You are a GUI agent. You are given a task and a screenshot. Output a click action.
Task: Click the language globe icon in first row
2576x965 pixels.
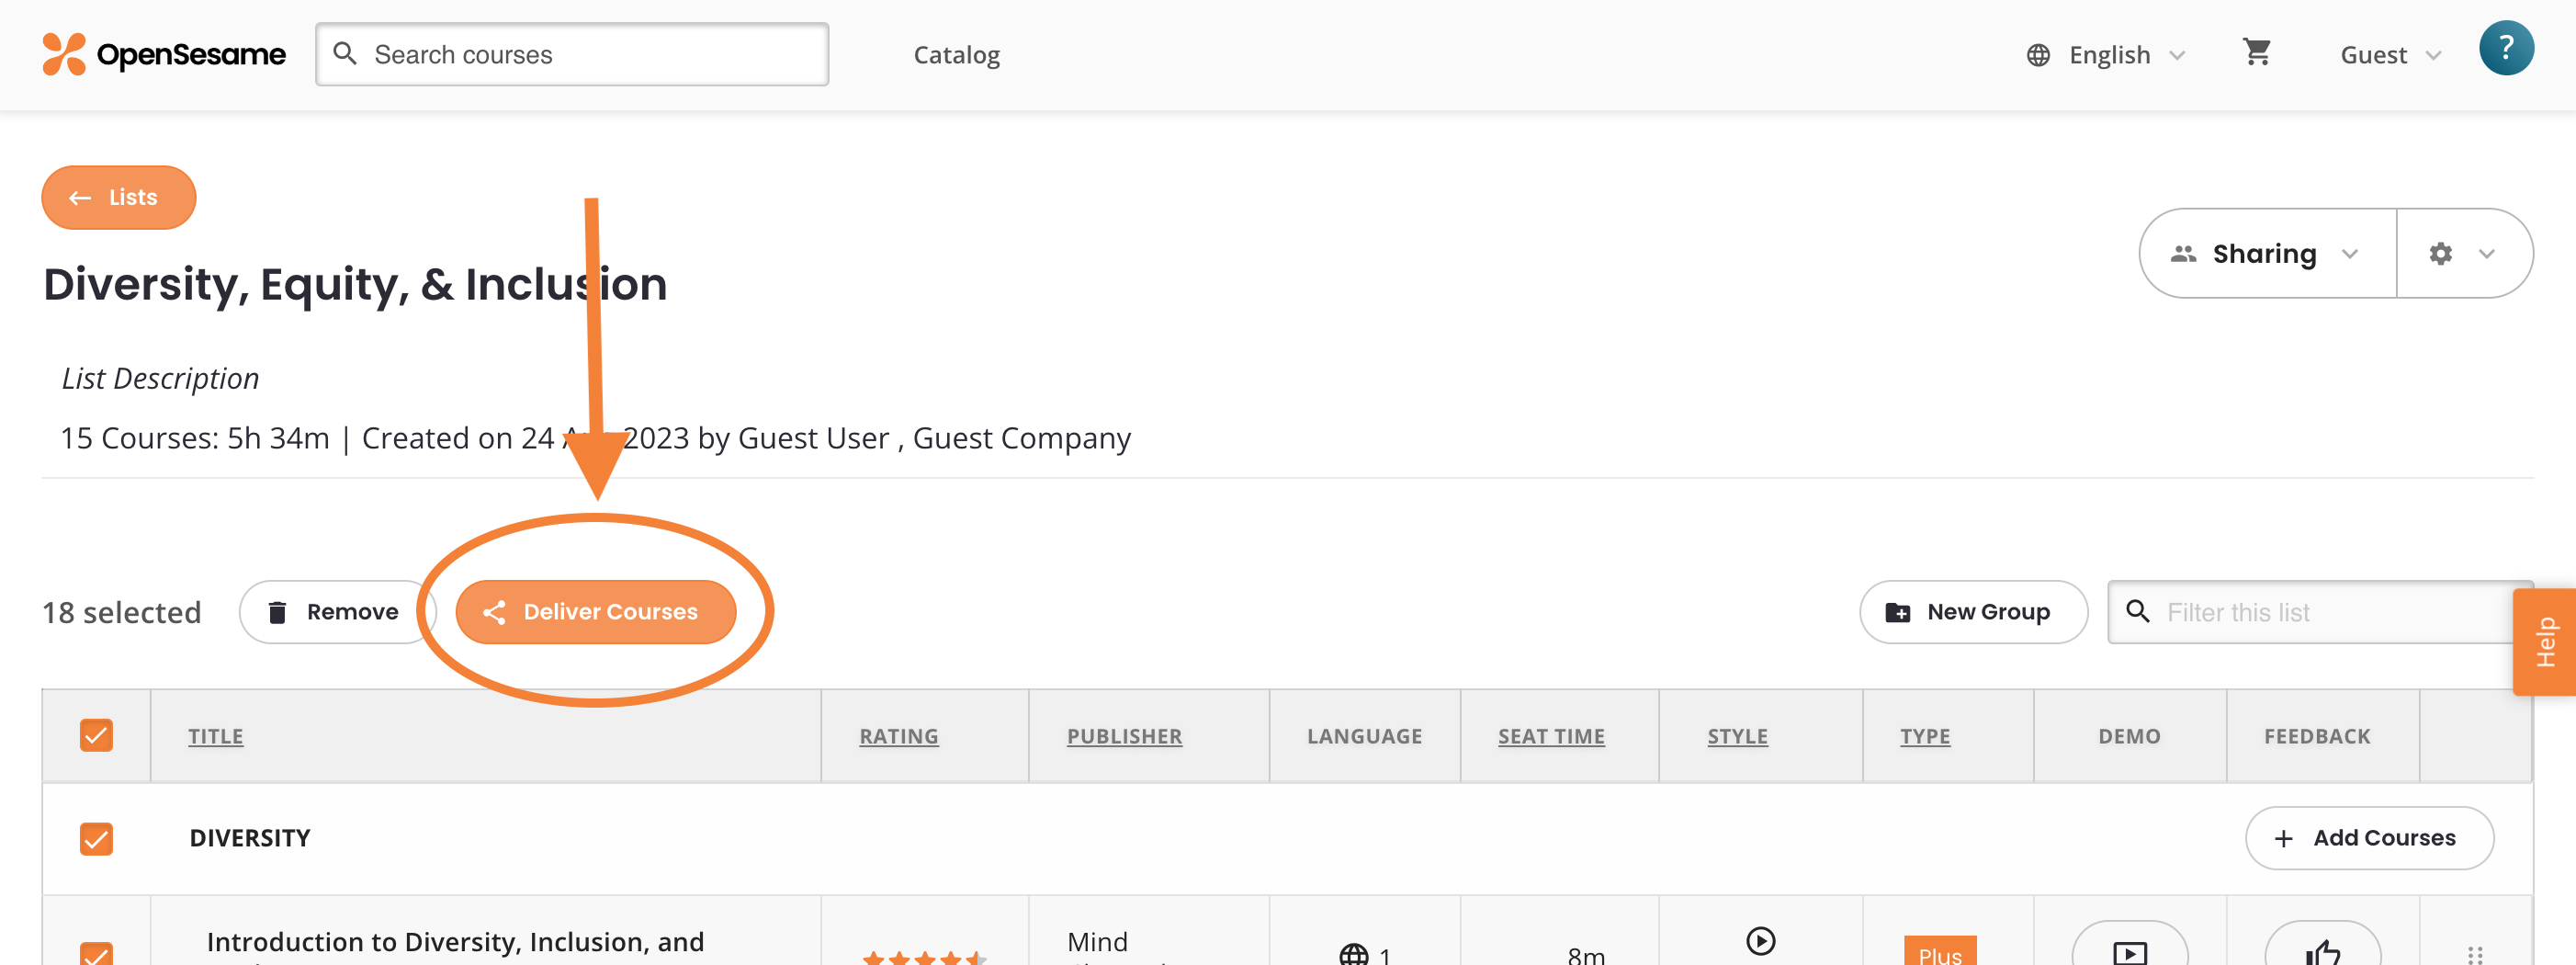coord(1353,954)
